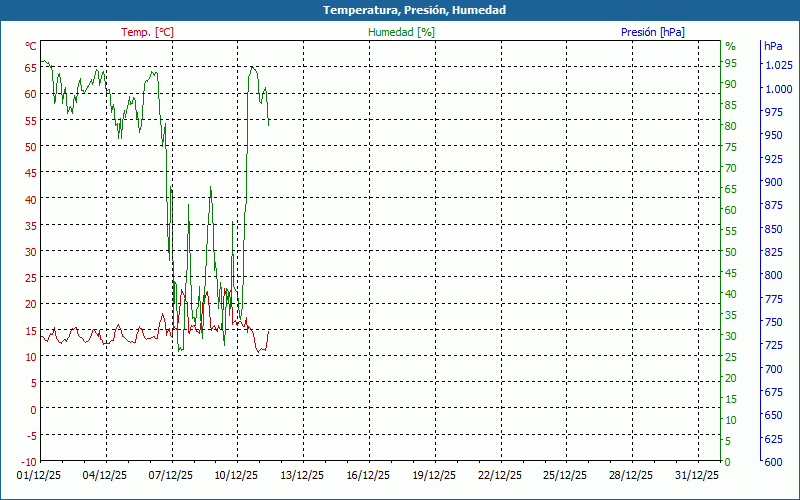Click the 25/12/25 date on the time axis
The height and width of the screenshot is (500, 800).
[566, 476]
